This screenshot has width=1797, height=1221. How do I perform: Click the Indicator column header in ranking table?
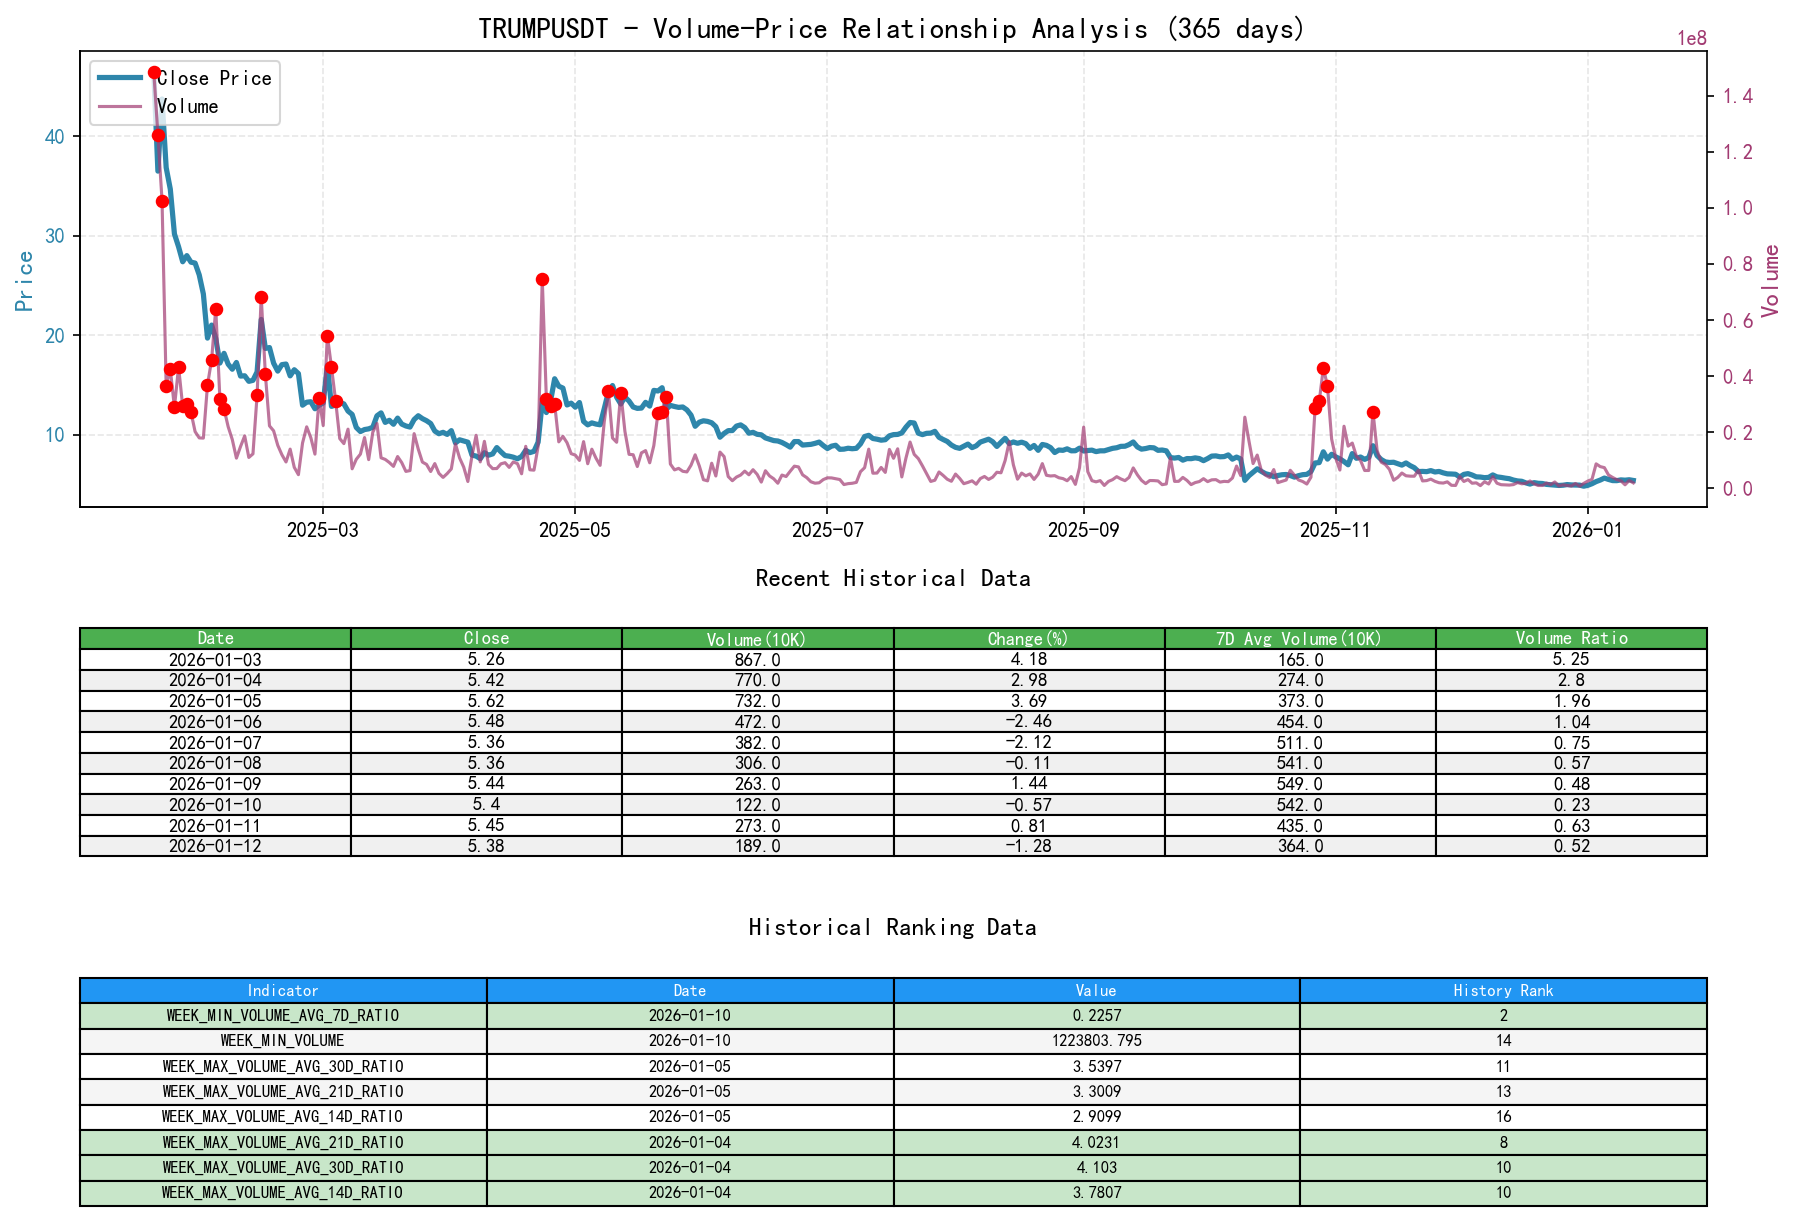click(284, 990)
